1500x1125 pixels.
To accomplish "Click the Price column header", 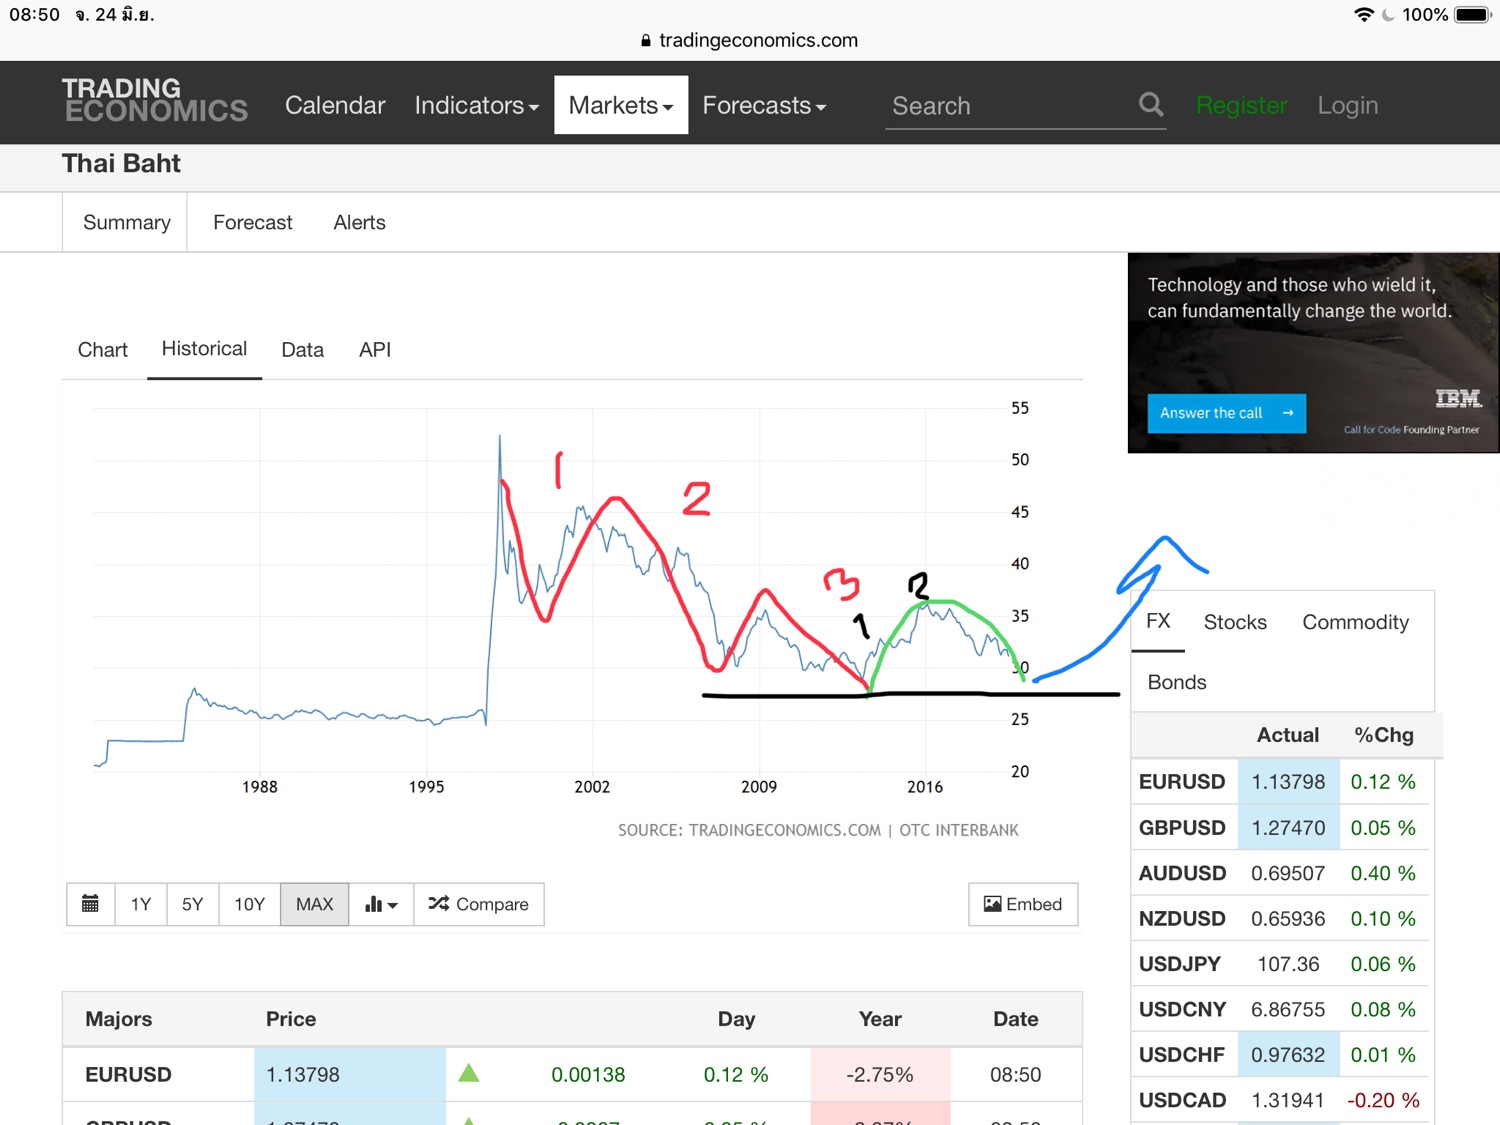I will [291, 1019].
